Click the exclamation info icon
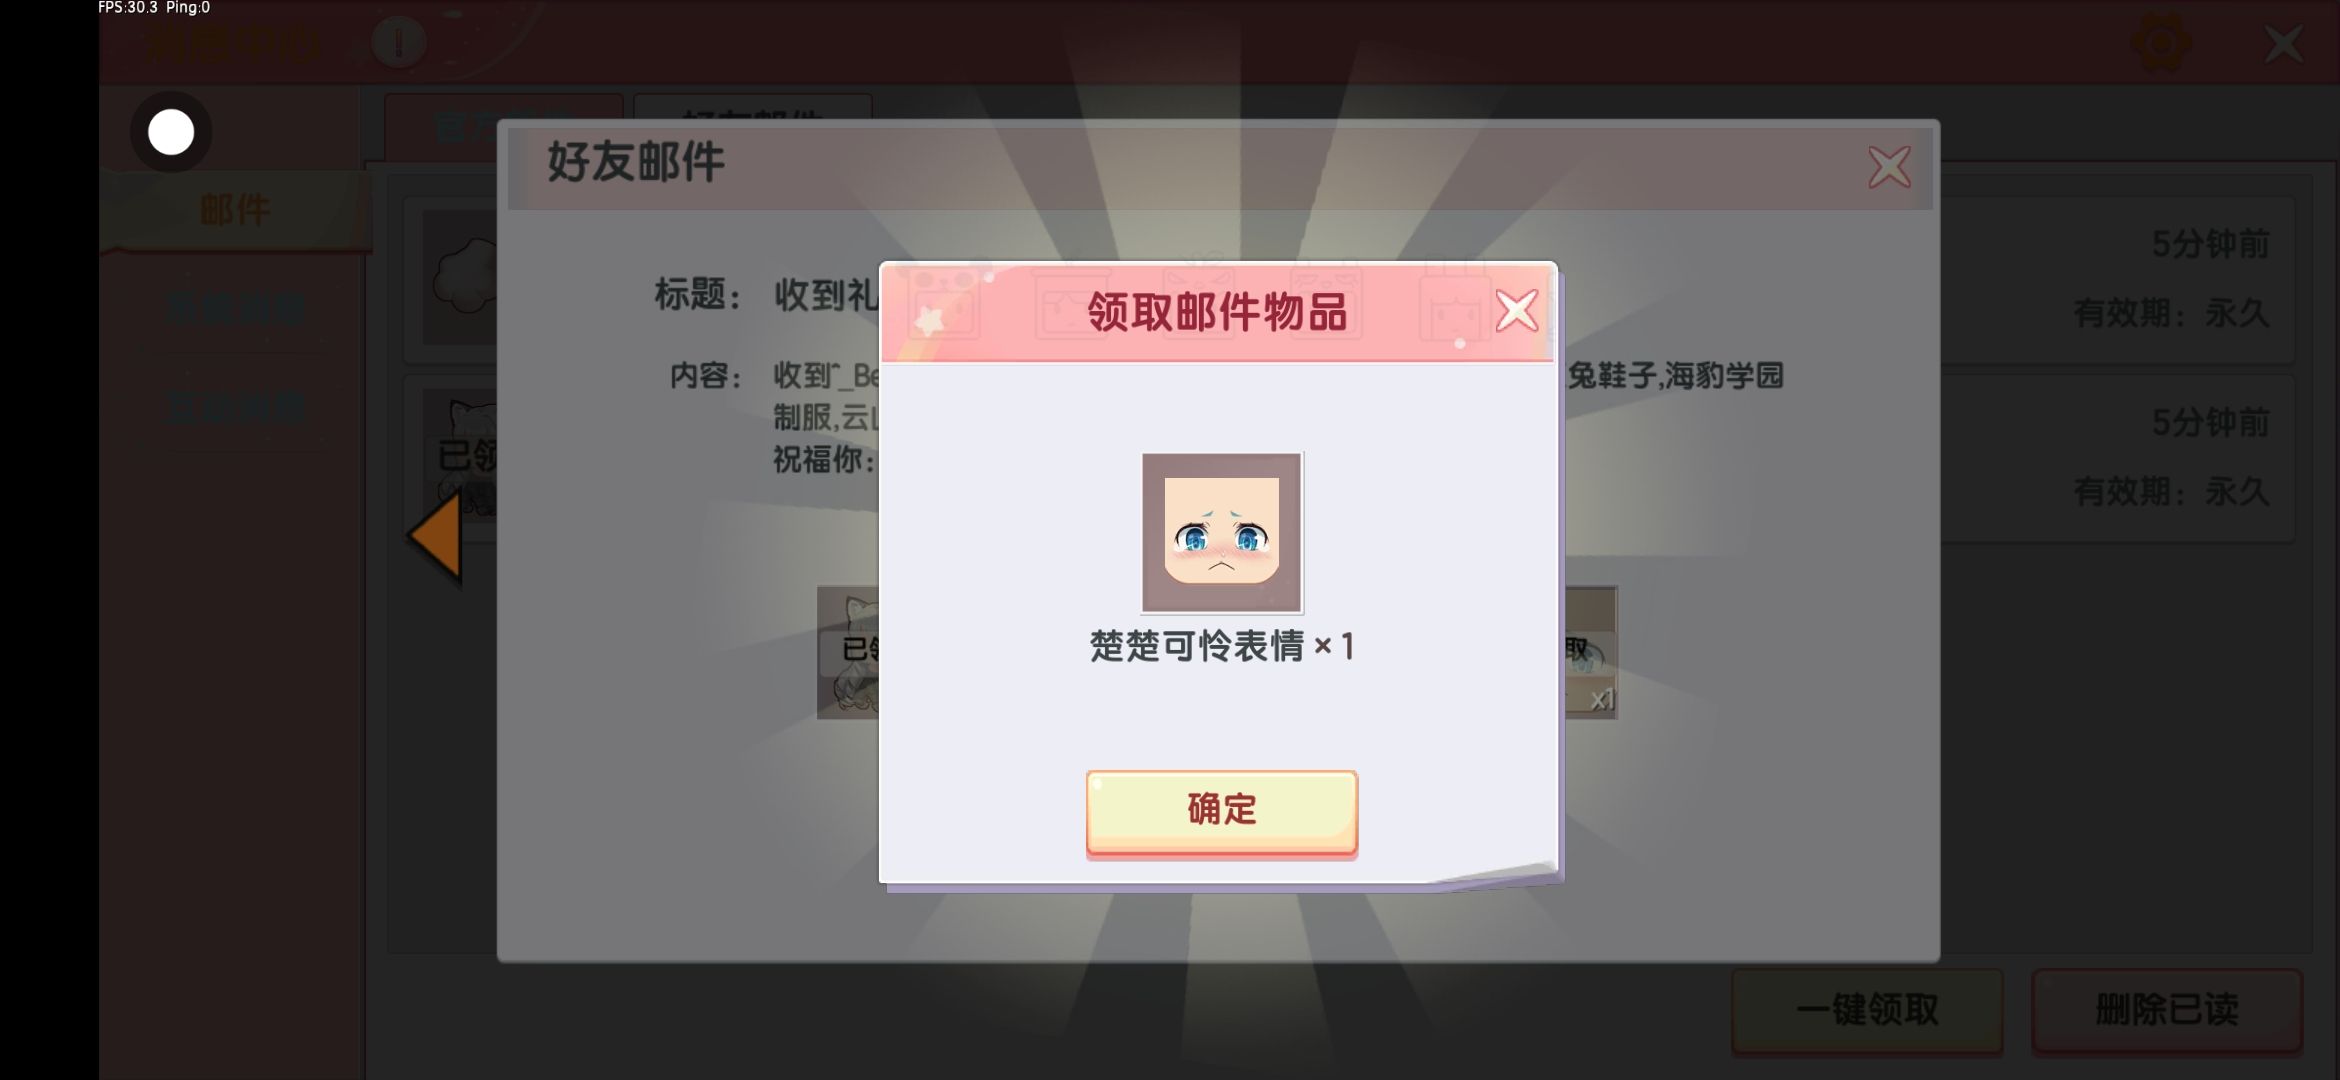The width and height of the screenshot is (2340, 1080). (398, 43)
